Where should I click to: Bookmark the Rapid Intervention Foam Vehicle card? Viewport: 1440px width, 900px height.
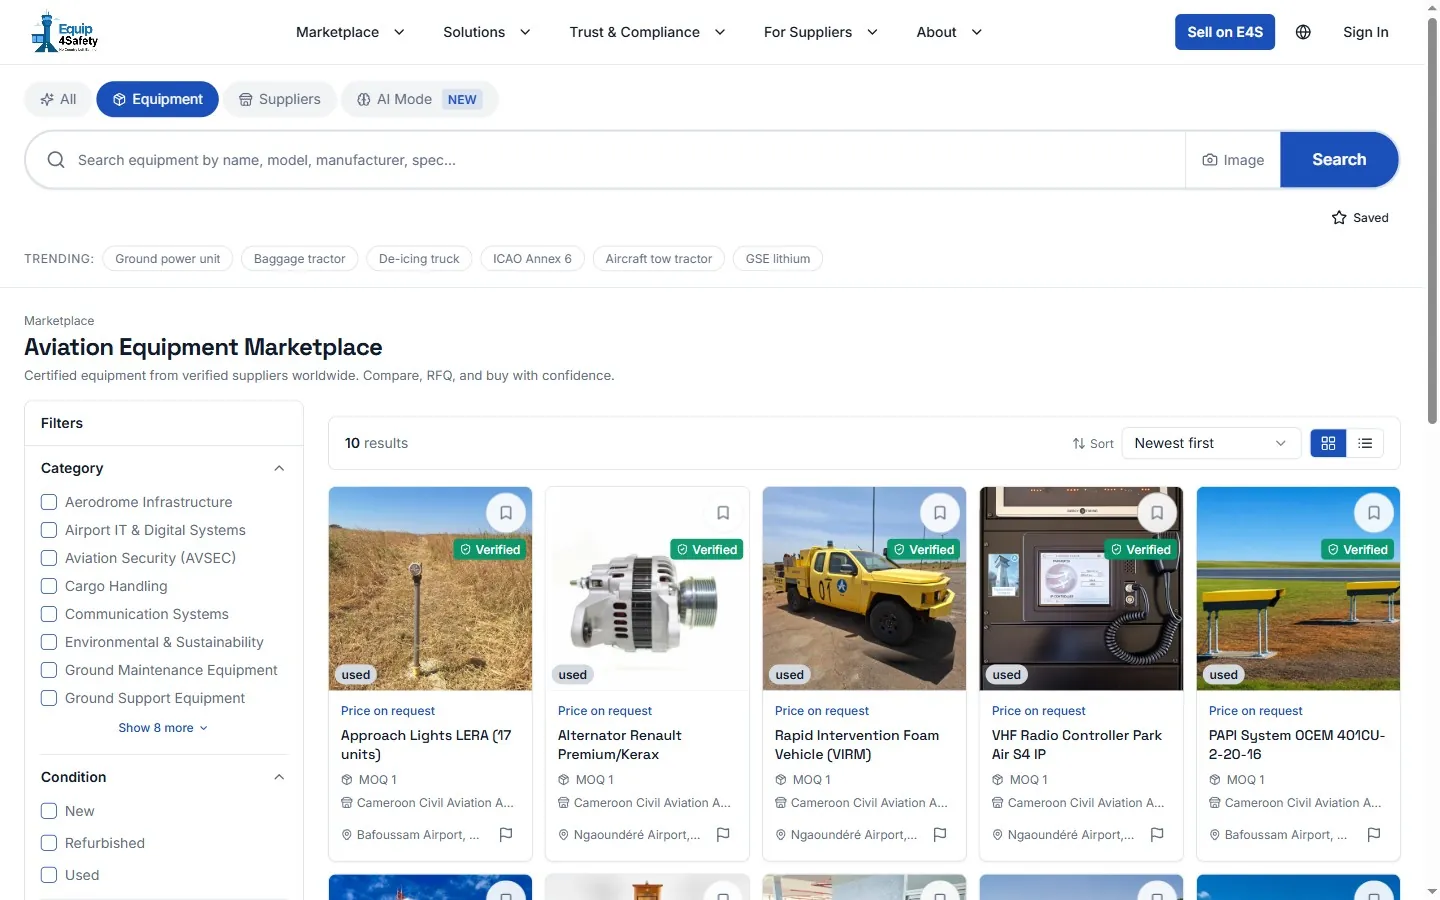pyautogui.click(x=940, y=513)
